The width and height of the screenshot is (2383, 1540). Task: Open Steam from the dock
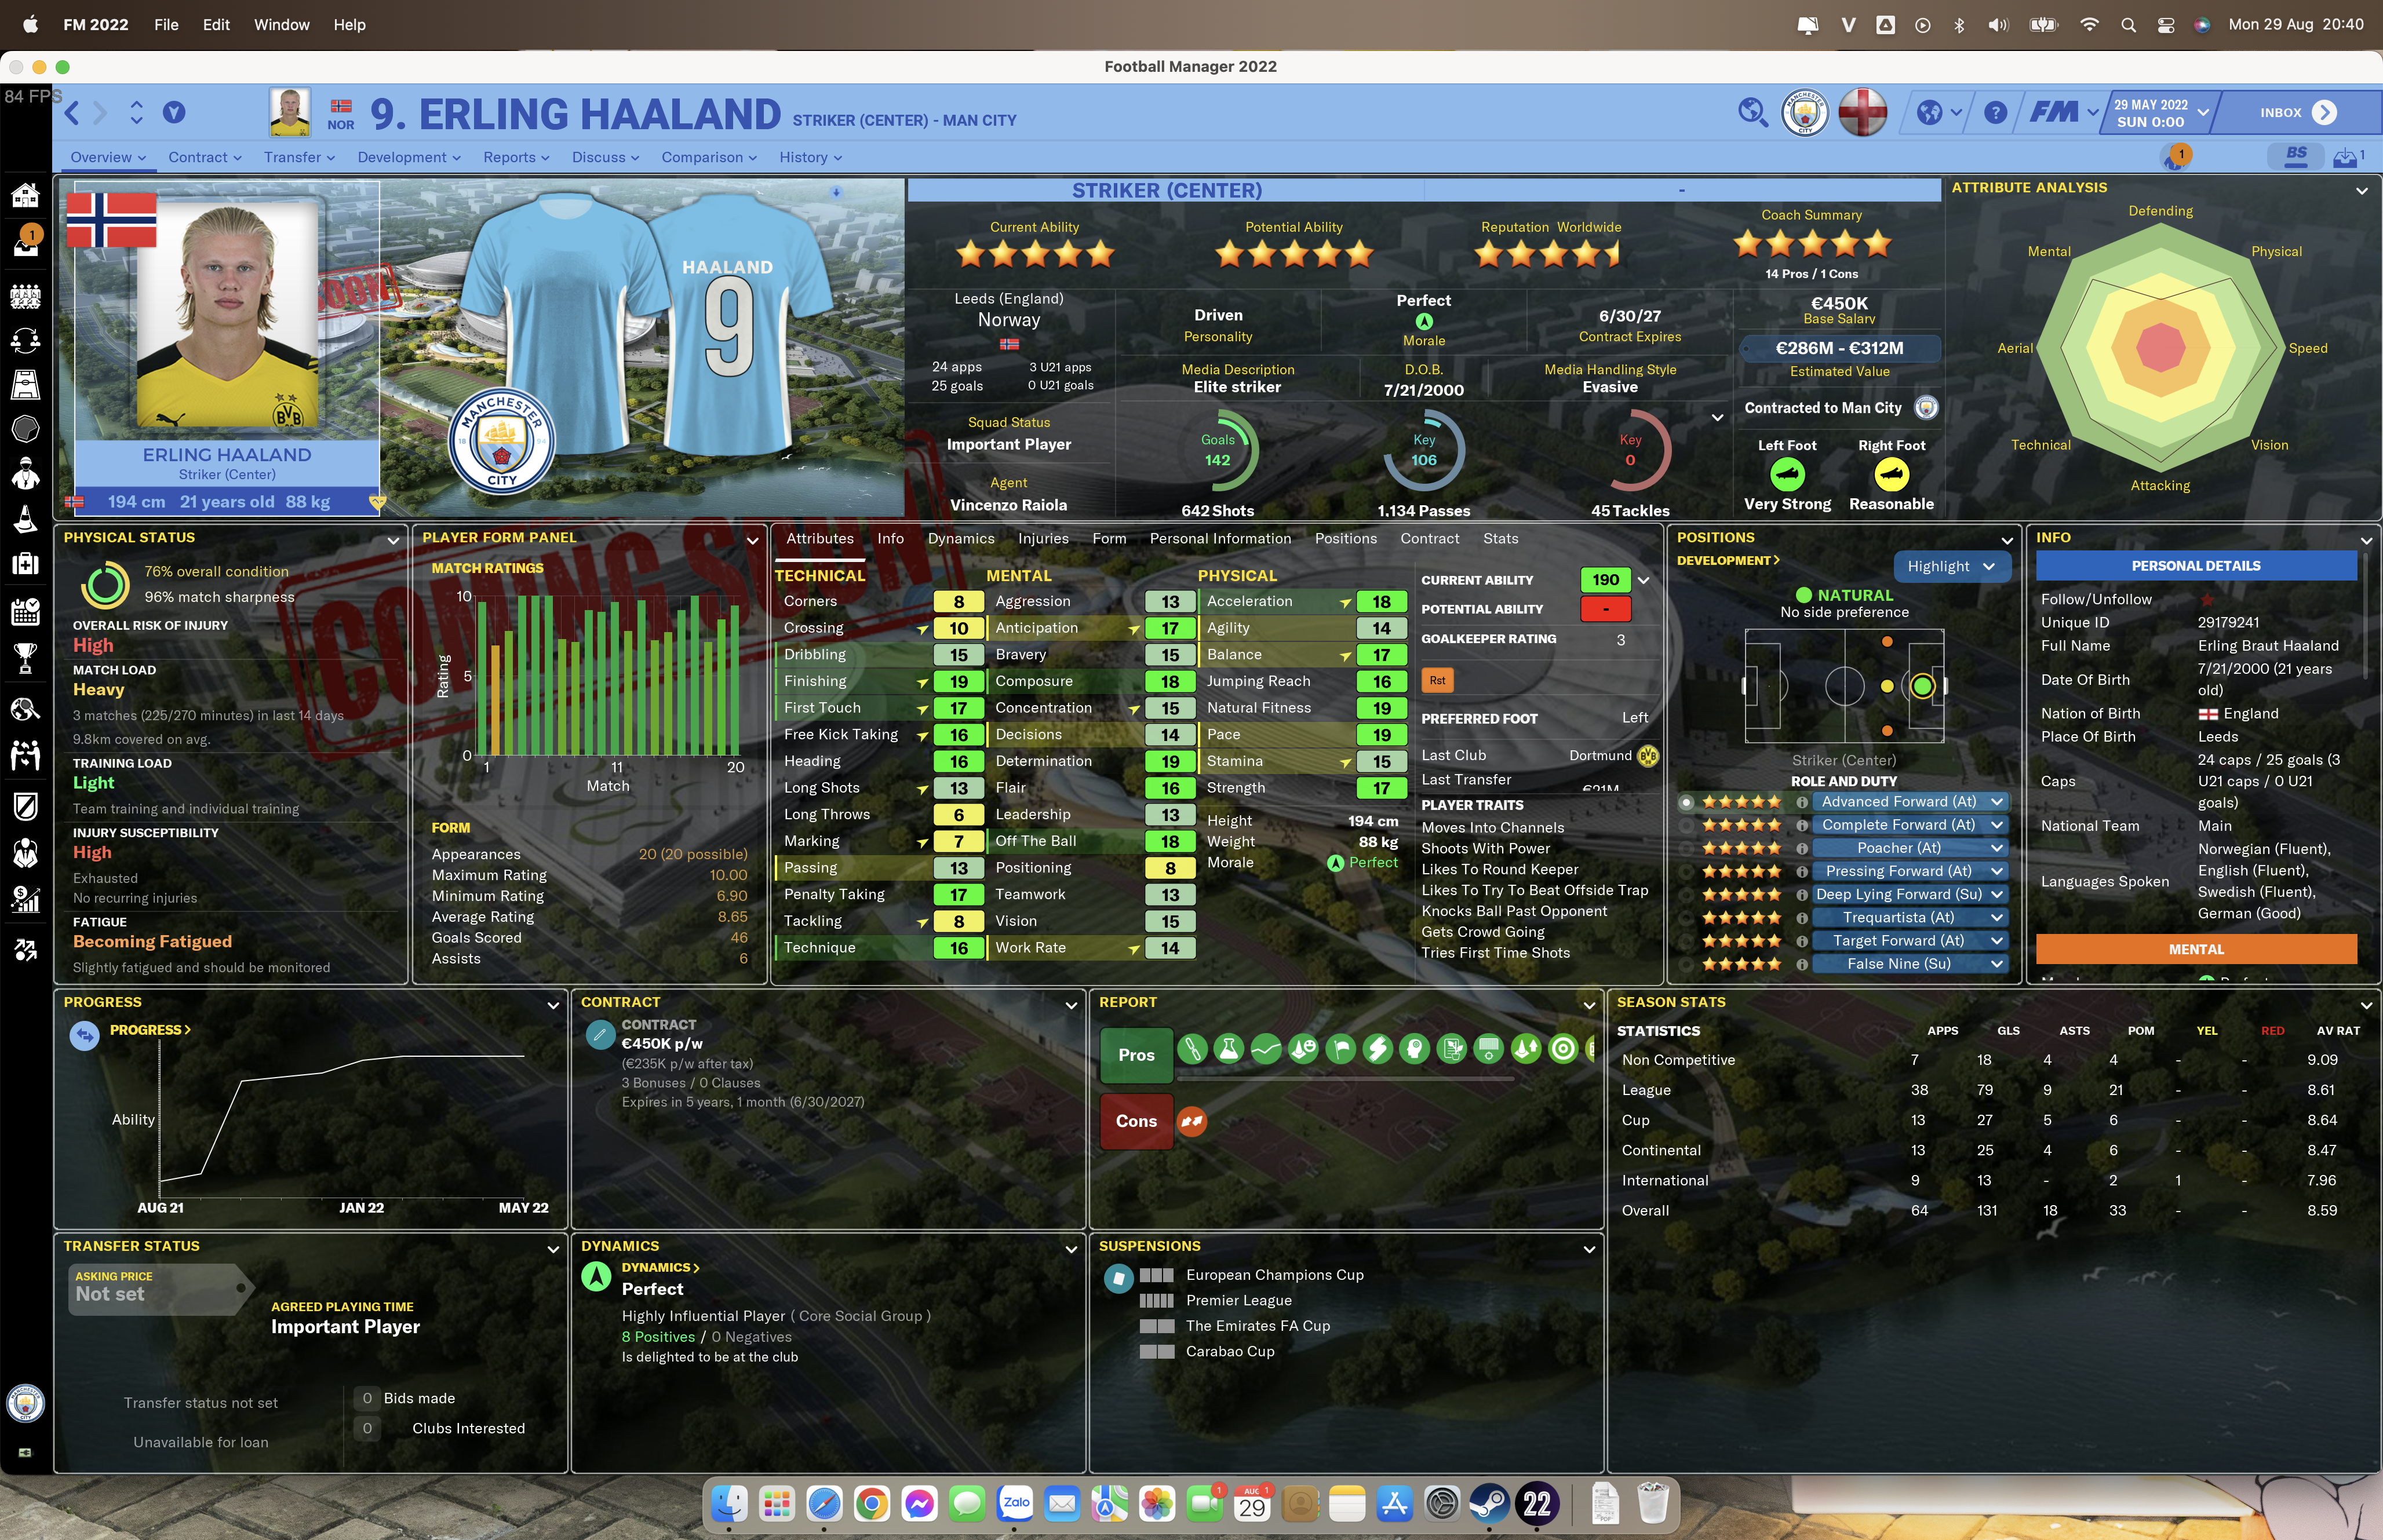pos(1489,1503)
